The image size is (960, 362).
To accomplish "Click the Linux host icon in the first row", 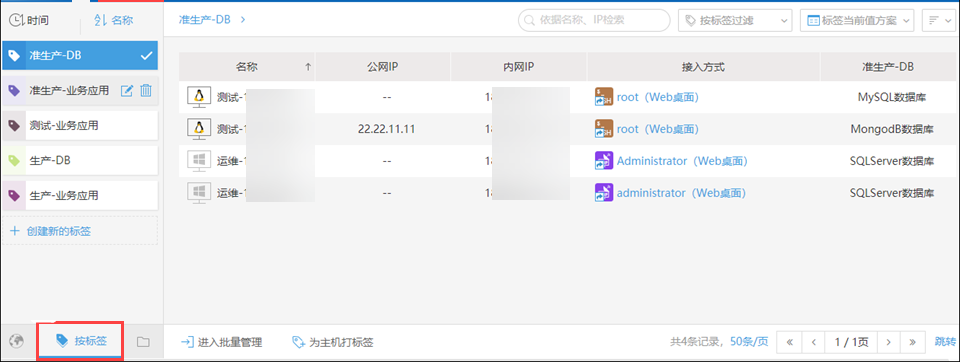I will pos(198,97).
